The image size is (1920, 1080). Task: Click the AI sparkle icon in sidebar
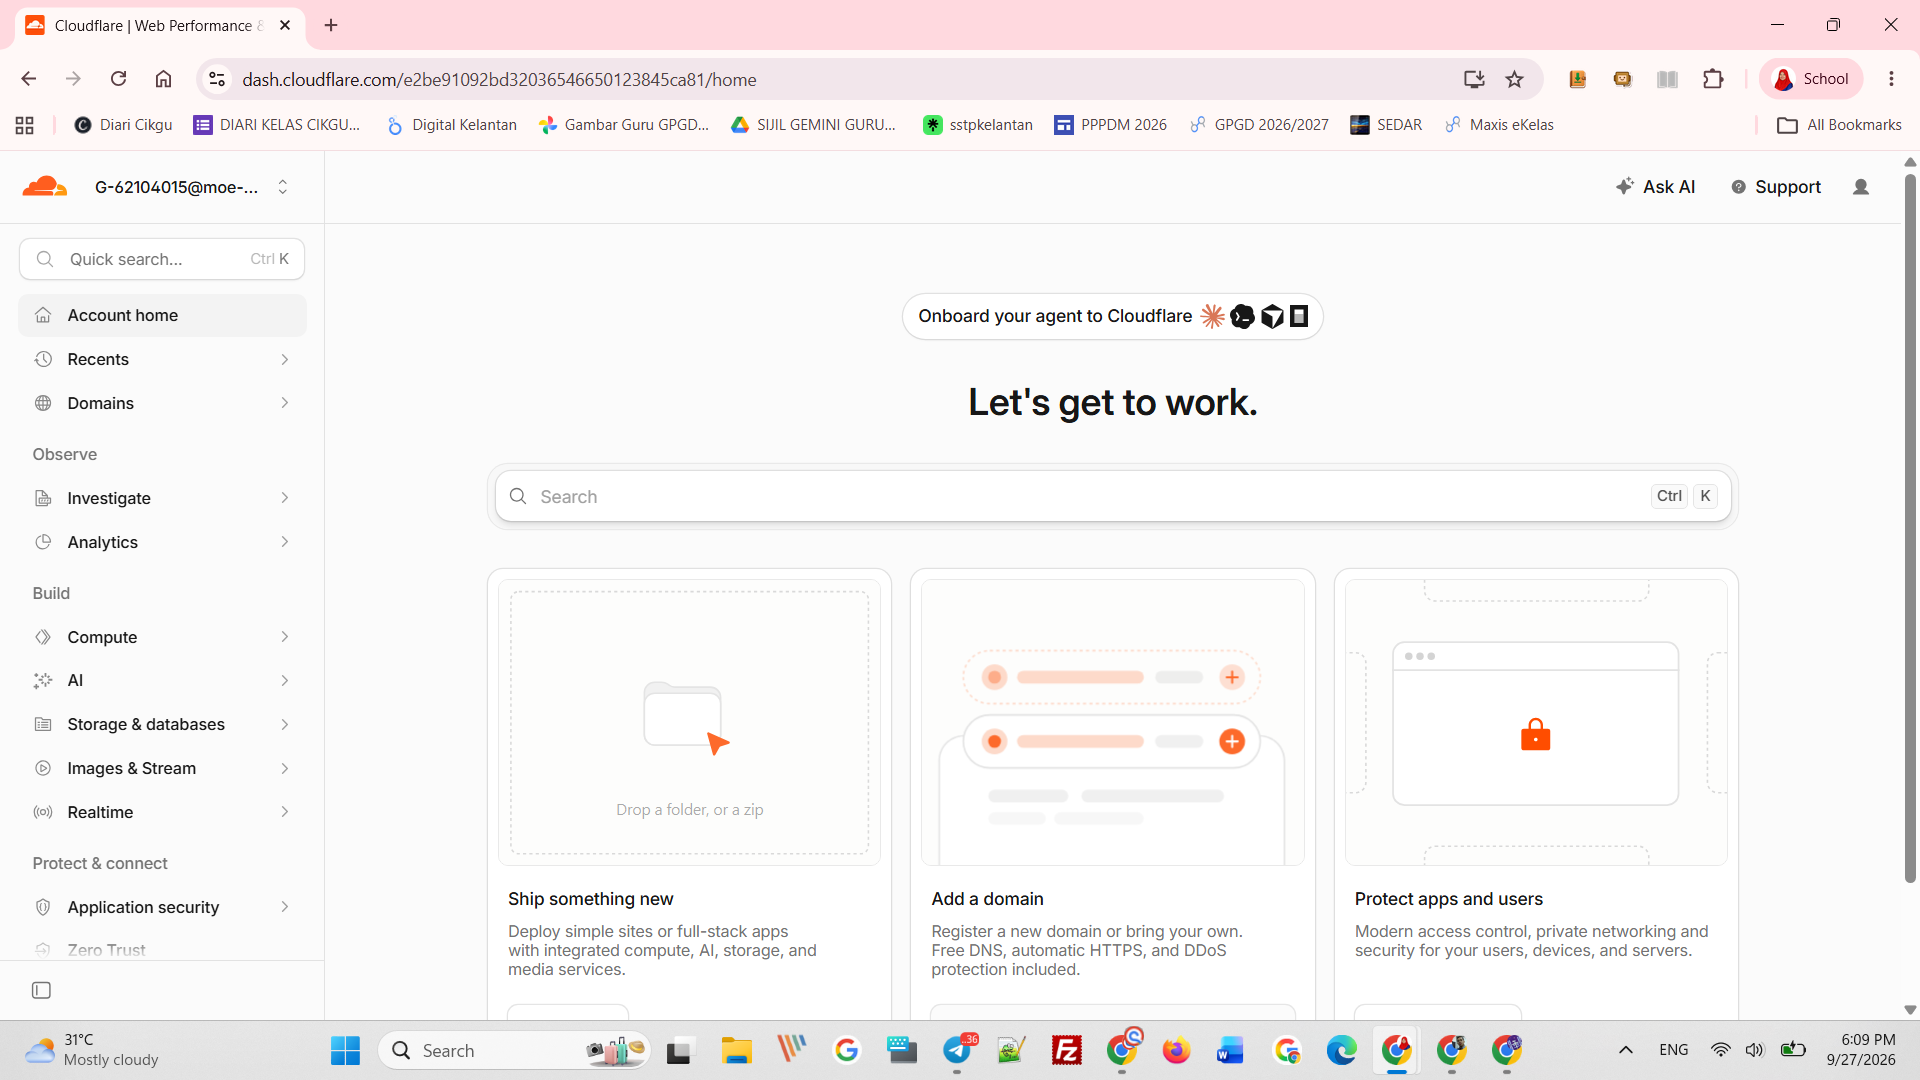pyautogui.click(x=43, y=681)
